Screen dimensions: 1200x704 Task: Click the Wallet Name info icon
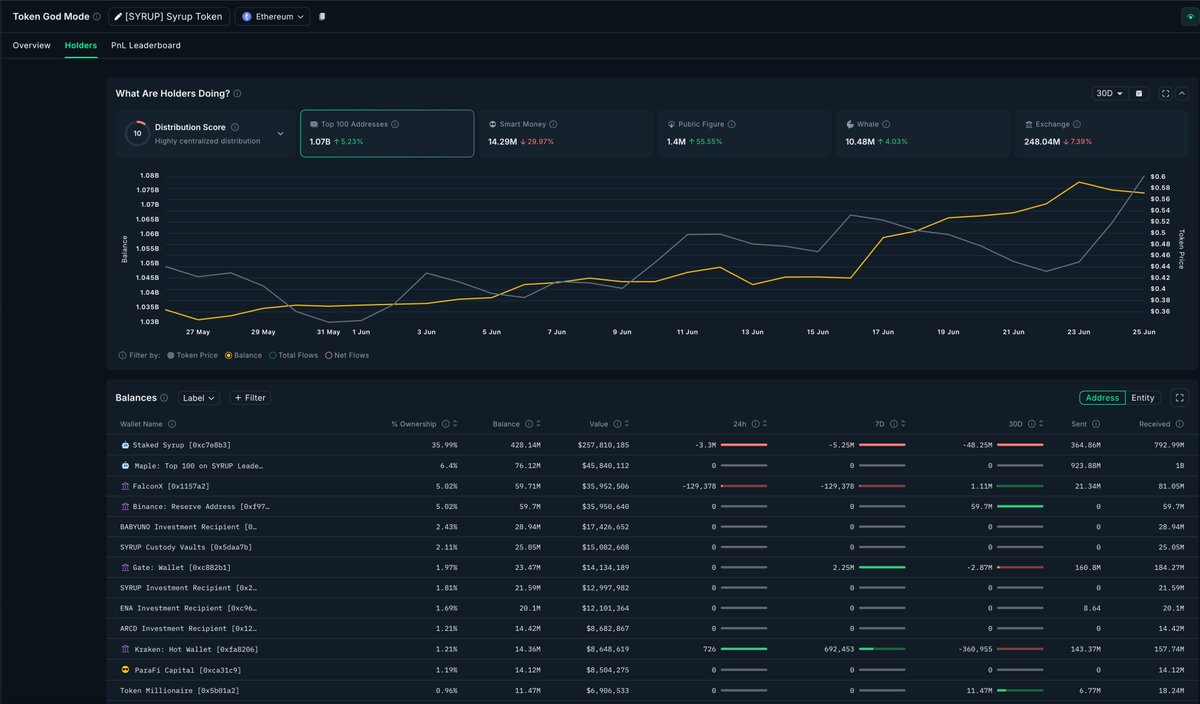click(x=172, y=424)
